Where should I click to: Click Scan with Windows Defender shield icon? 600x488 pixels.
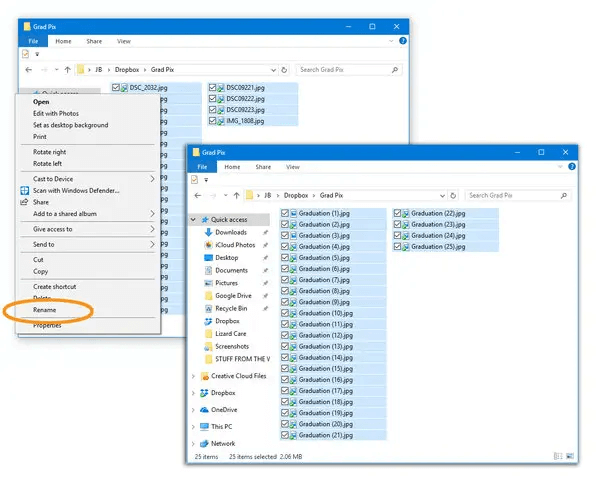coord(24,190)
